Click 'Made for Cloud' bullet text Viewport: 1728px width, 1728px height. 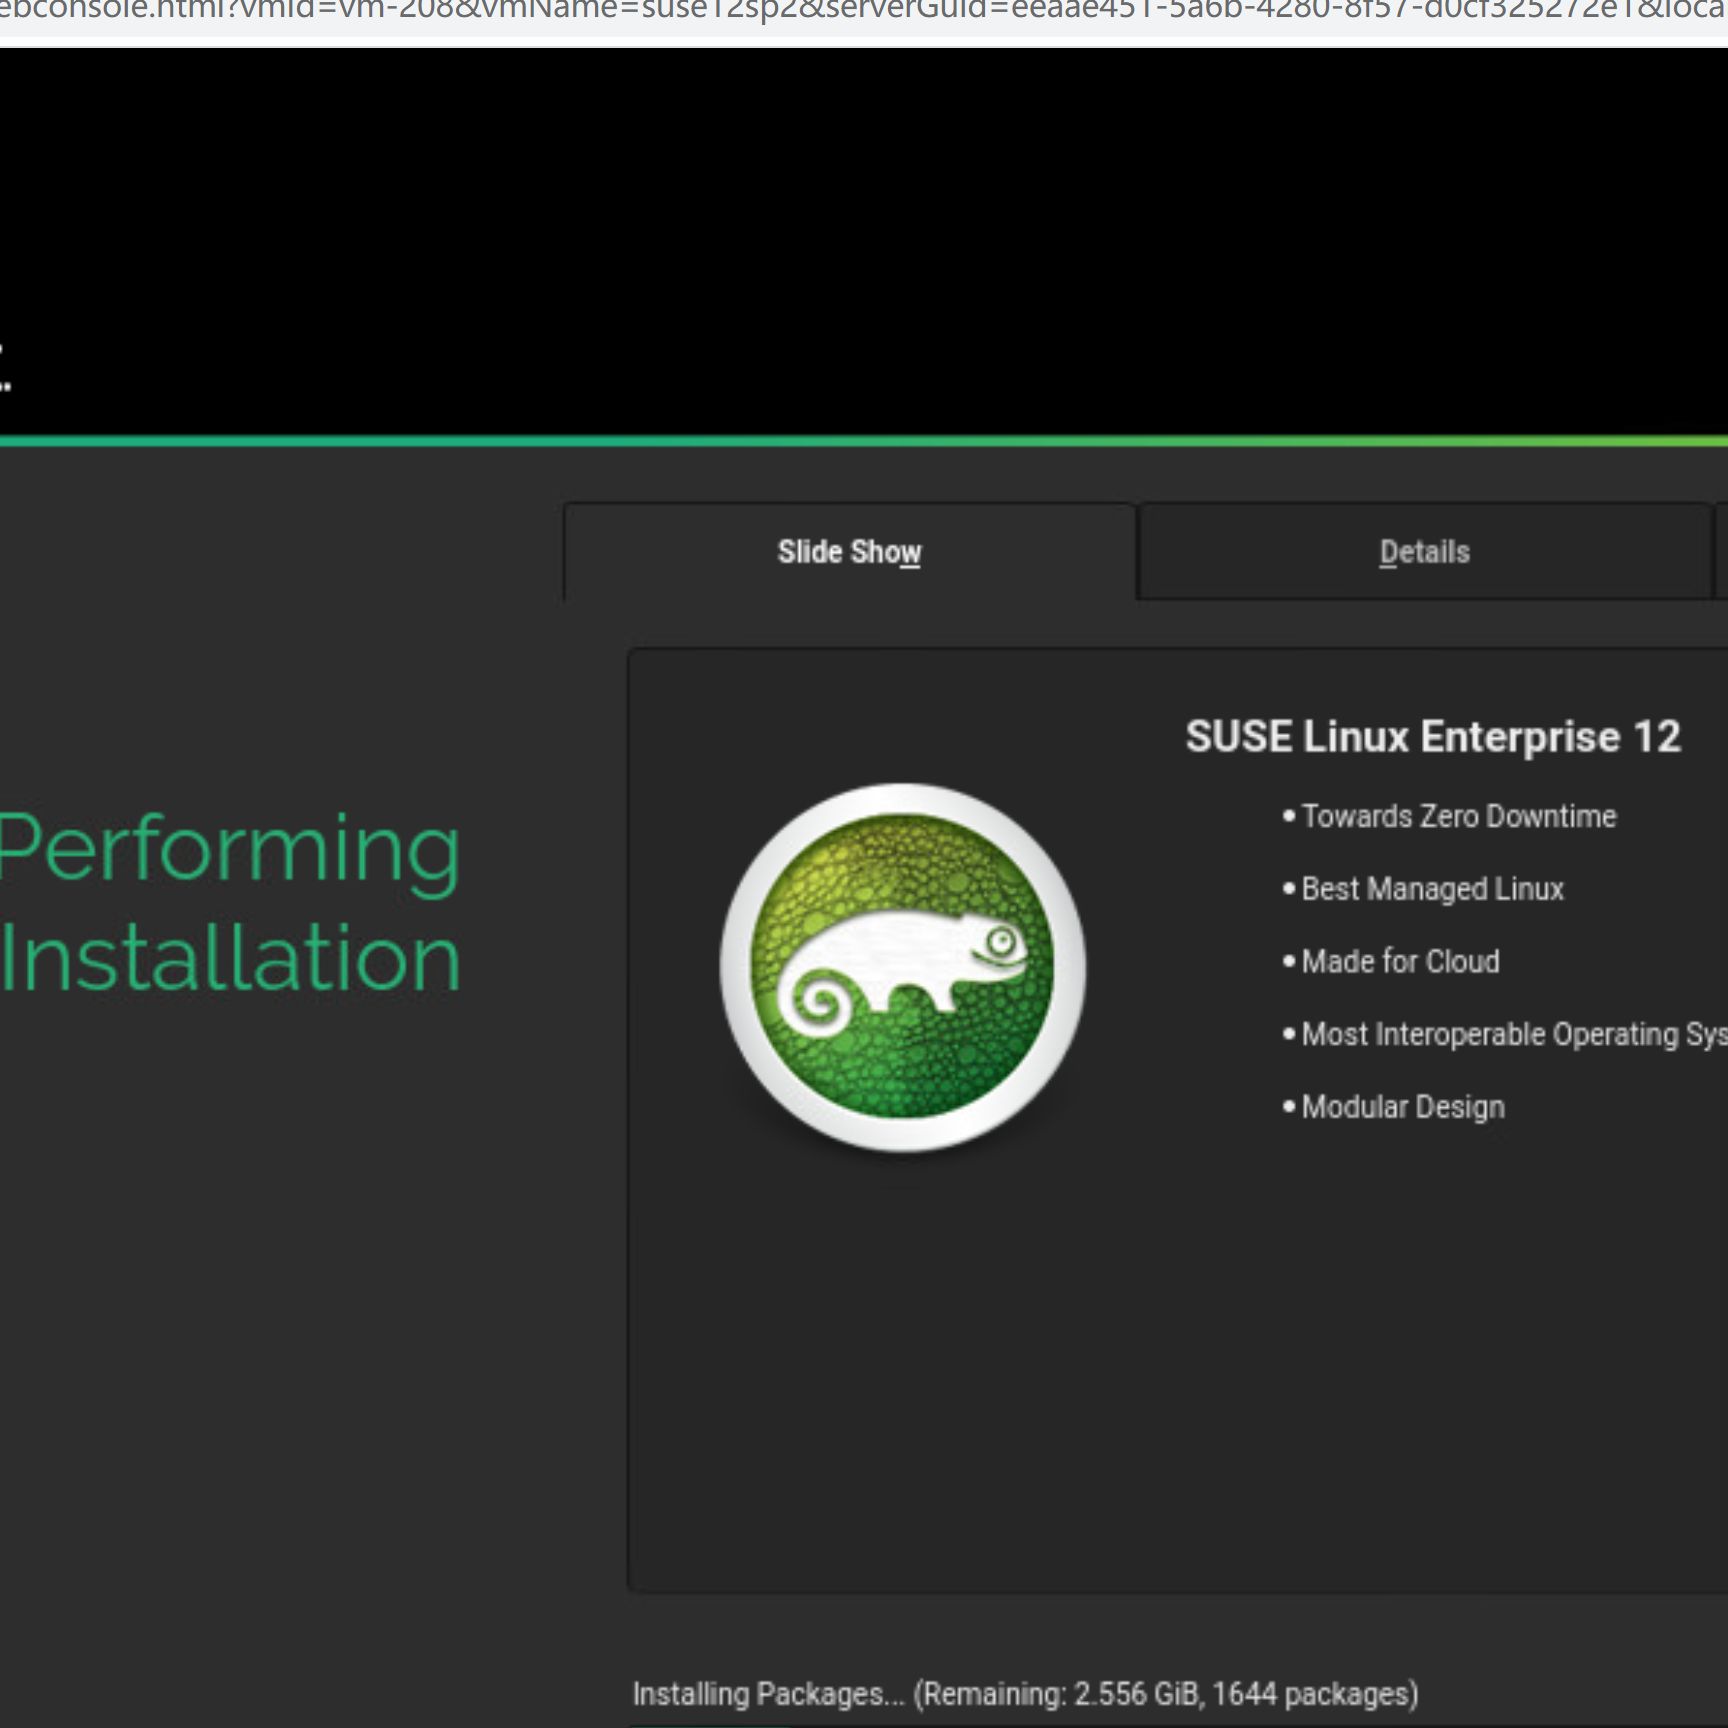(1400, 961)
